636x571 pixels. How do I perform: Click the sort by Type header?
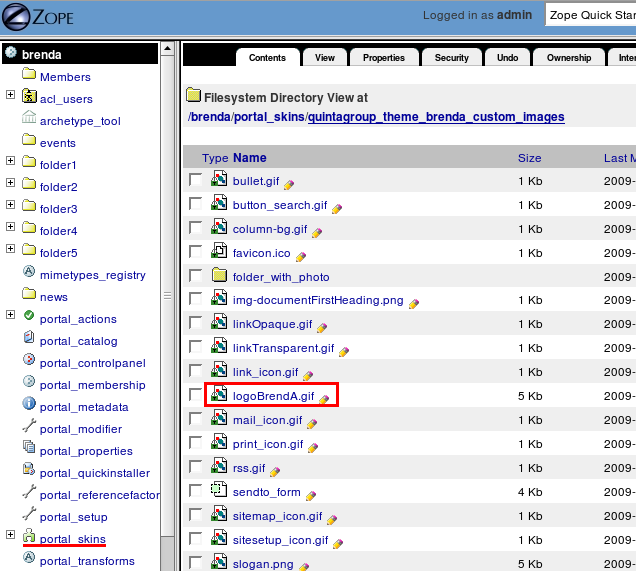(215, 158)
